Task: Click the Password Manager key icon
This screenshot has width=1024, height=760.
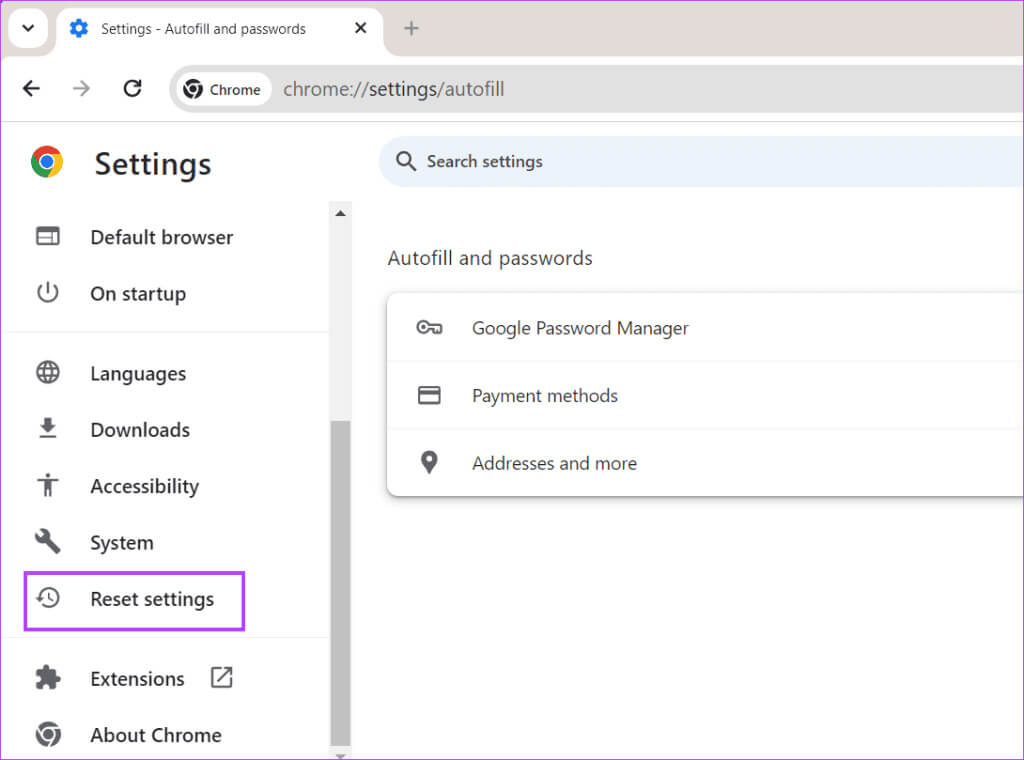Action: (429, 327)
